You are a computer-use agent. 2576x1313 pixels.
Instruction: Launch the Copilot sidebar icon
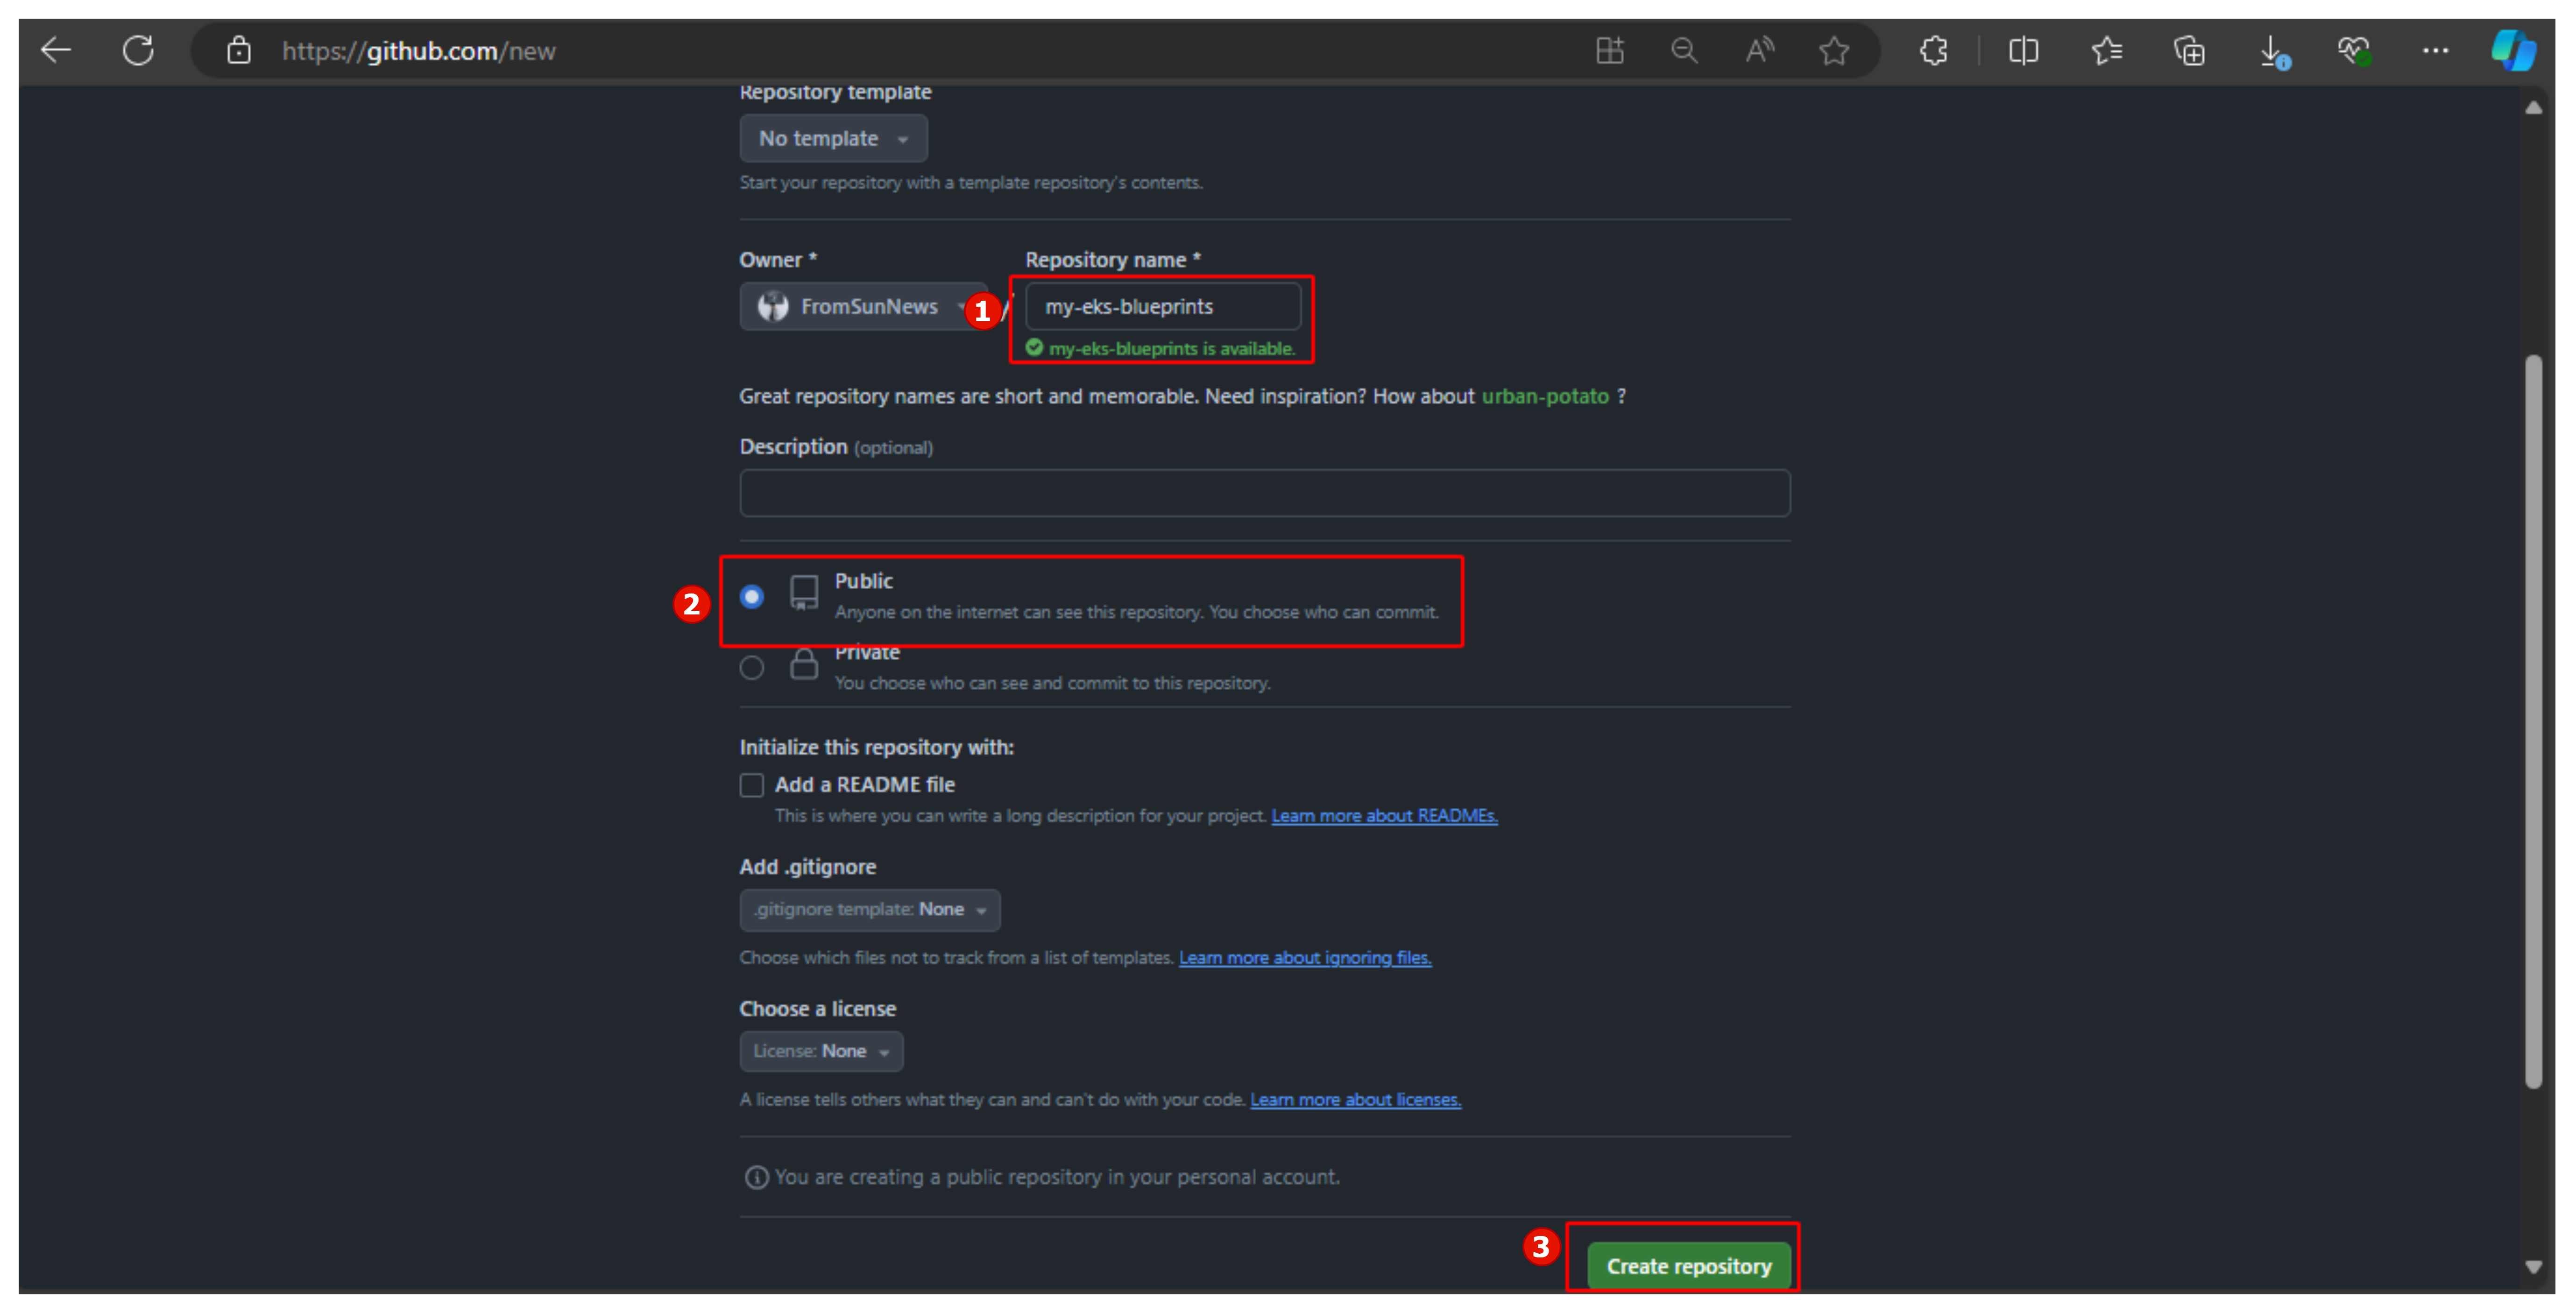point(2513,50)
